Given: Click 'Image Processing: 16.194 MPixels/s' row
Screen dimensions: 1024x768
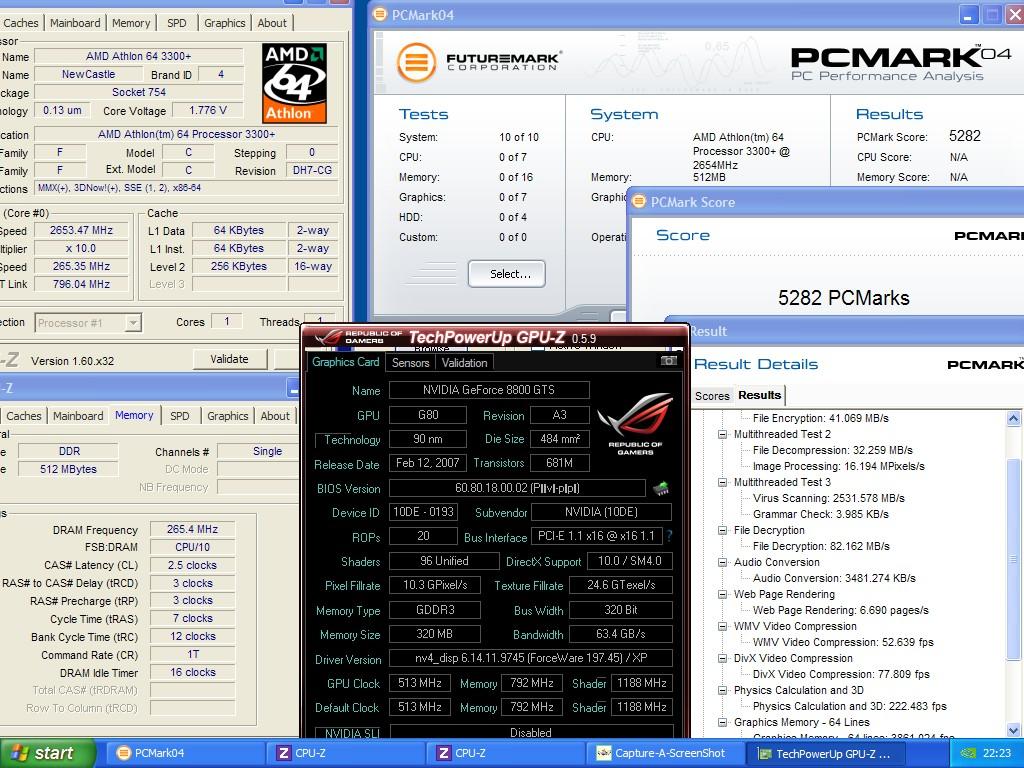Looking at the screenshot, I should tap(839, 466).
